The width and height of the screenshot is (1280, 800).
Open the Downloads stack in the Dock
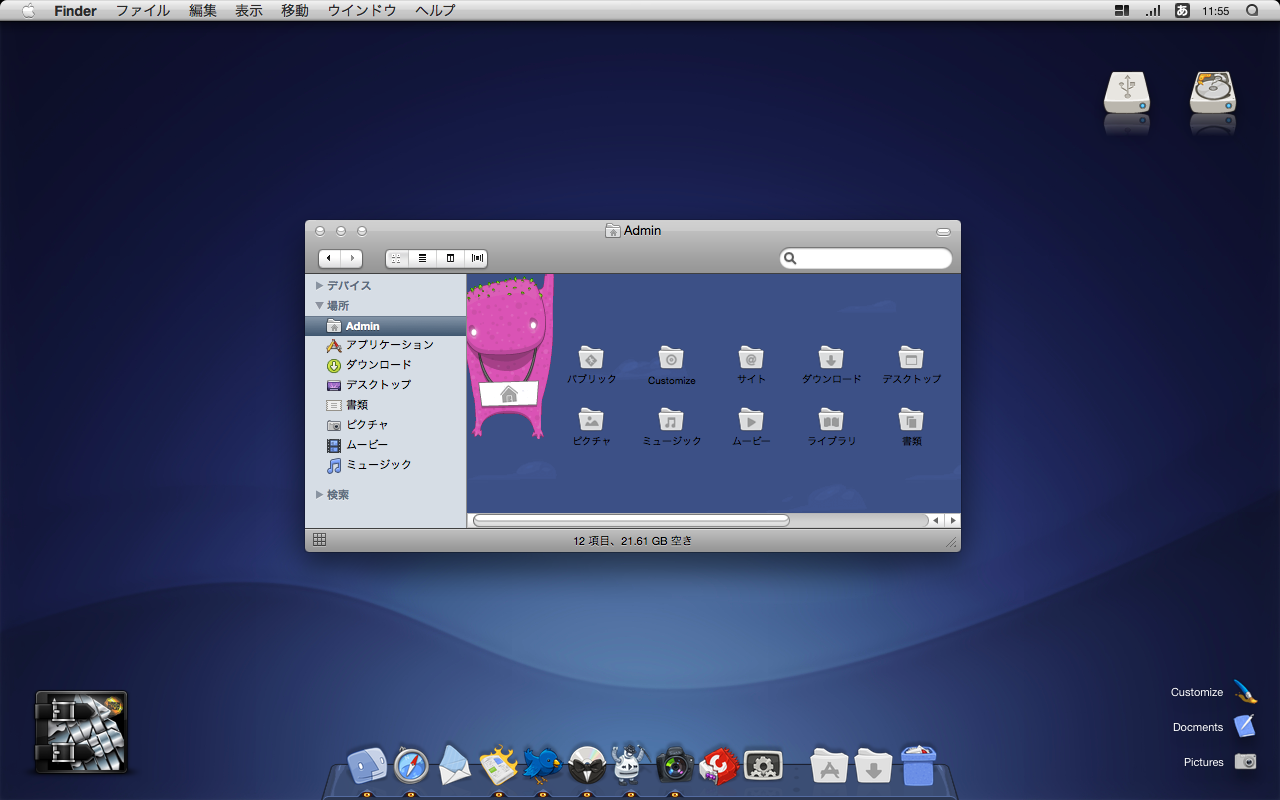pos(873,767)
